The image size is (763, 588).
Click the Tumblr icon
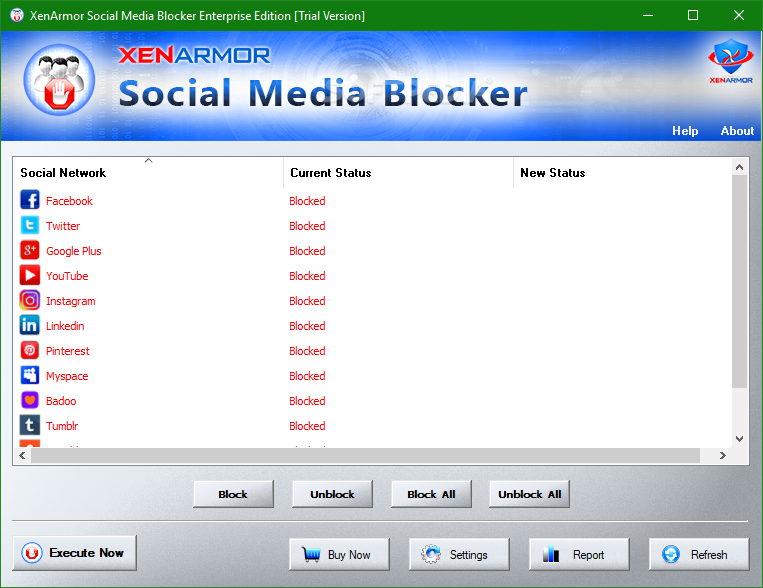(x=30, y=425)
